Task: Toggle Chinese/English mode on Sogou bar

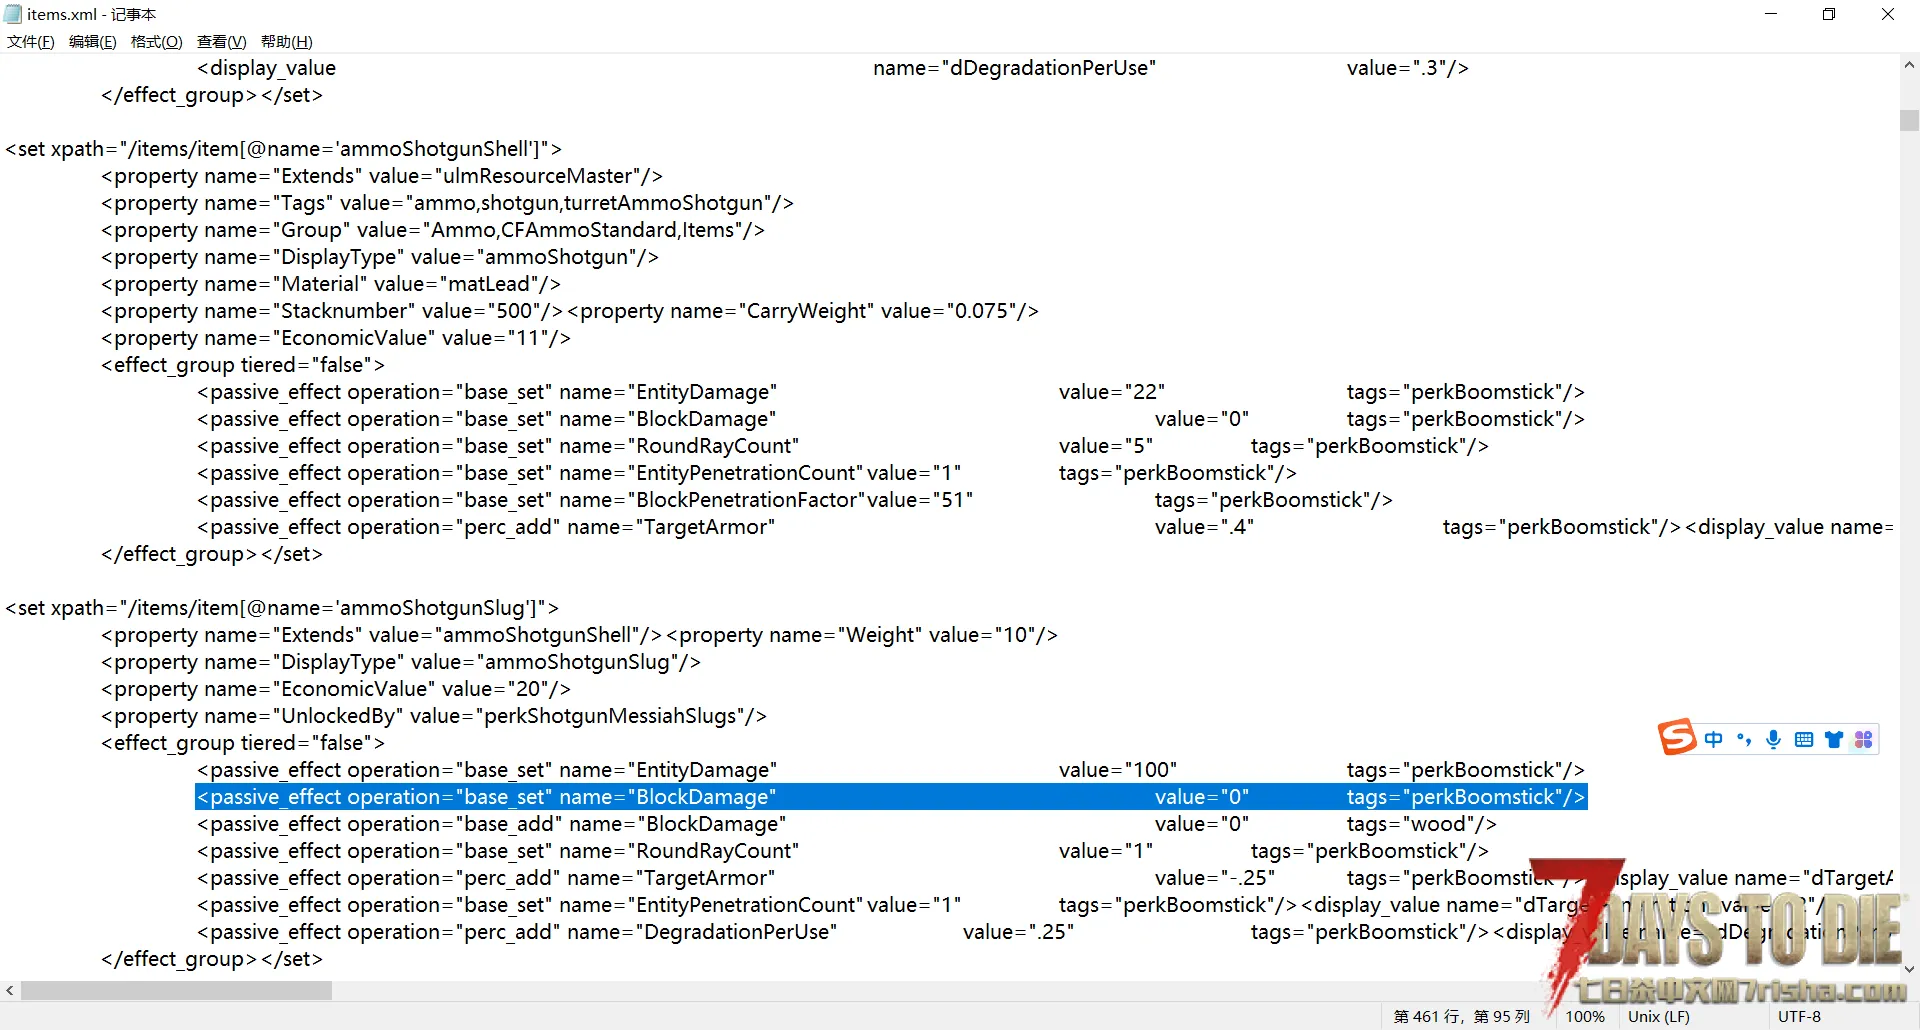Action: pyautogui.click(x=1714, y=739)
